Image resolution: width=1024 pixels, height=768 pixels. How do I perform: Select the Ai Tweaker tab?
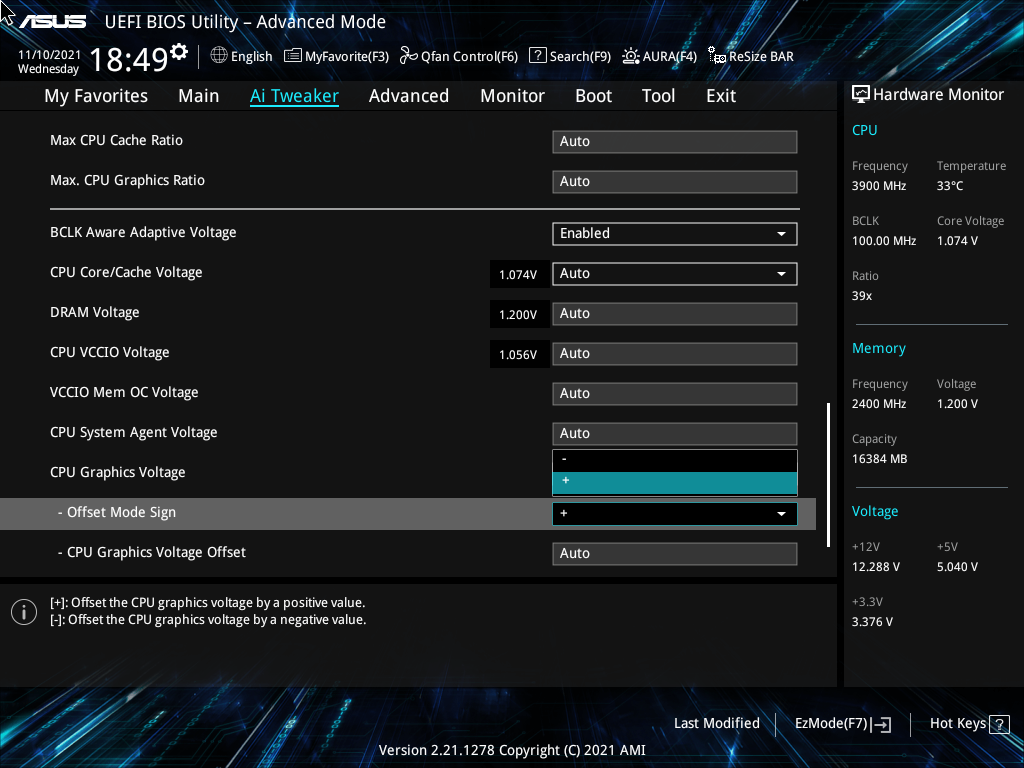[x=294, y=96]
